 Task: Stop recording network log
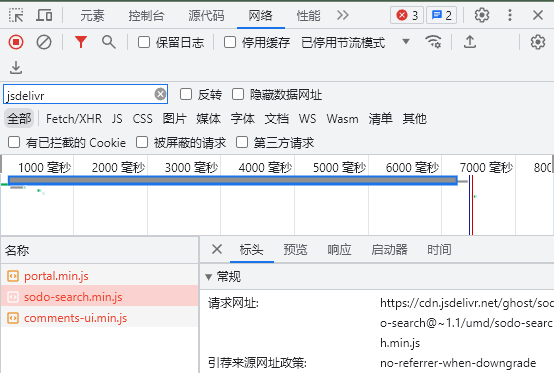(16, 42)
